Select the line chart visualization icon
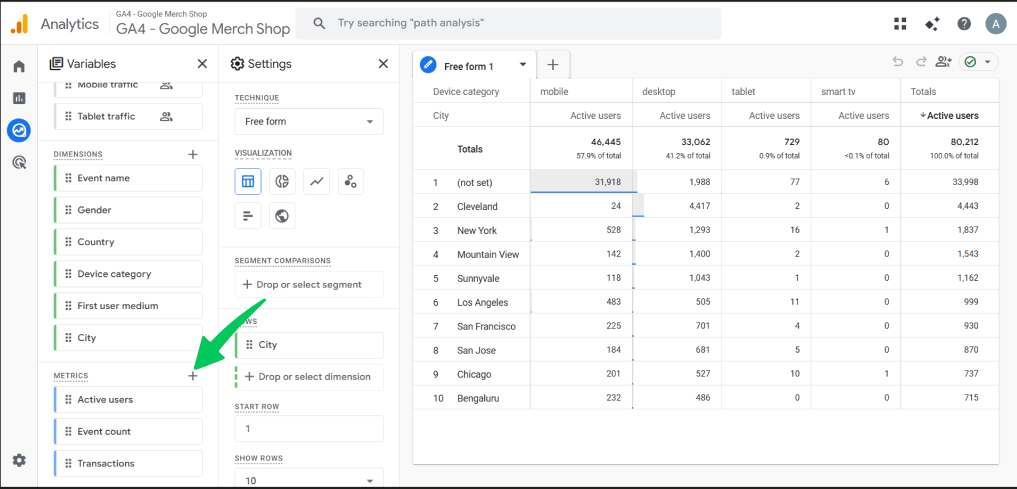 coord(317,182)
